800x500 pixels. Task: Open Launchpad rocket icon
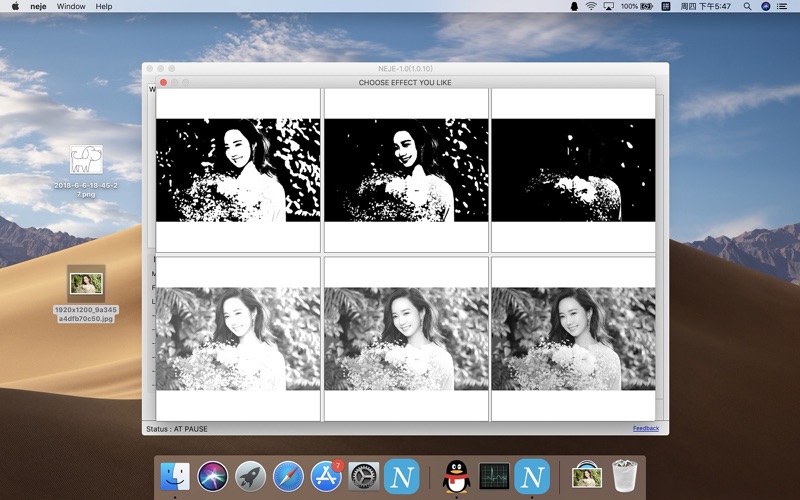coord(250,476)
